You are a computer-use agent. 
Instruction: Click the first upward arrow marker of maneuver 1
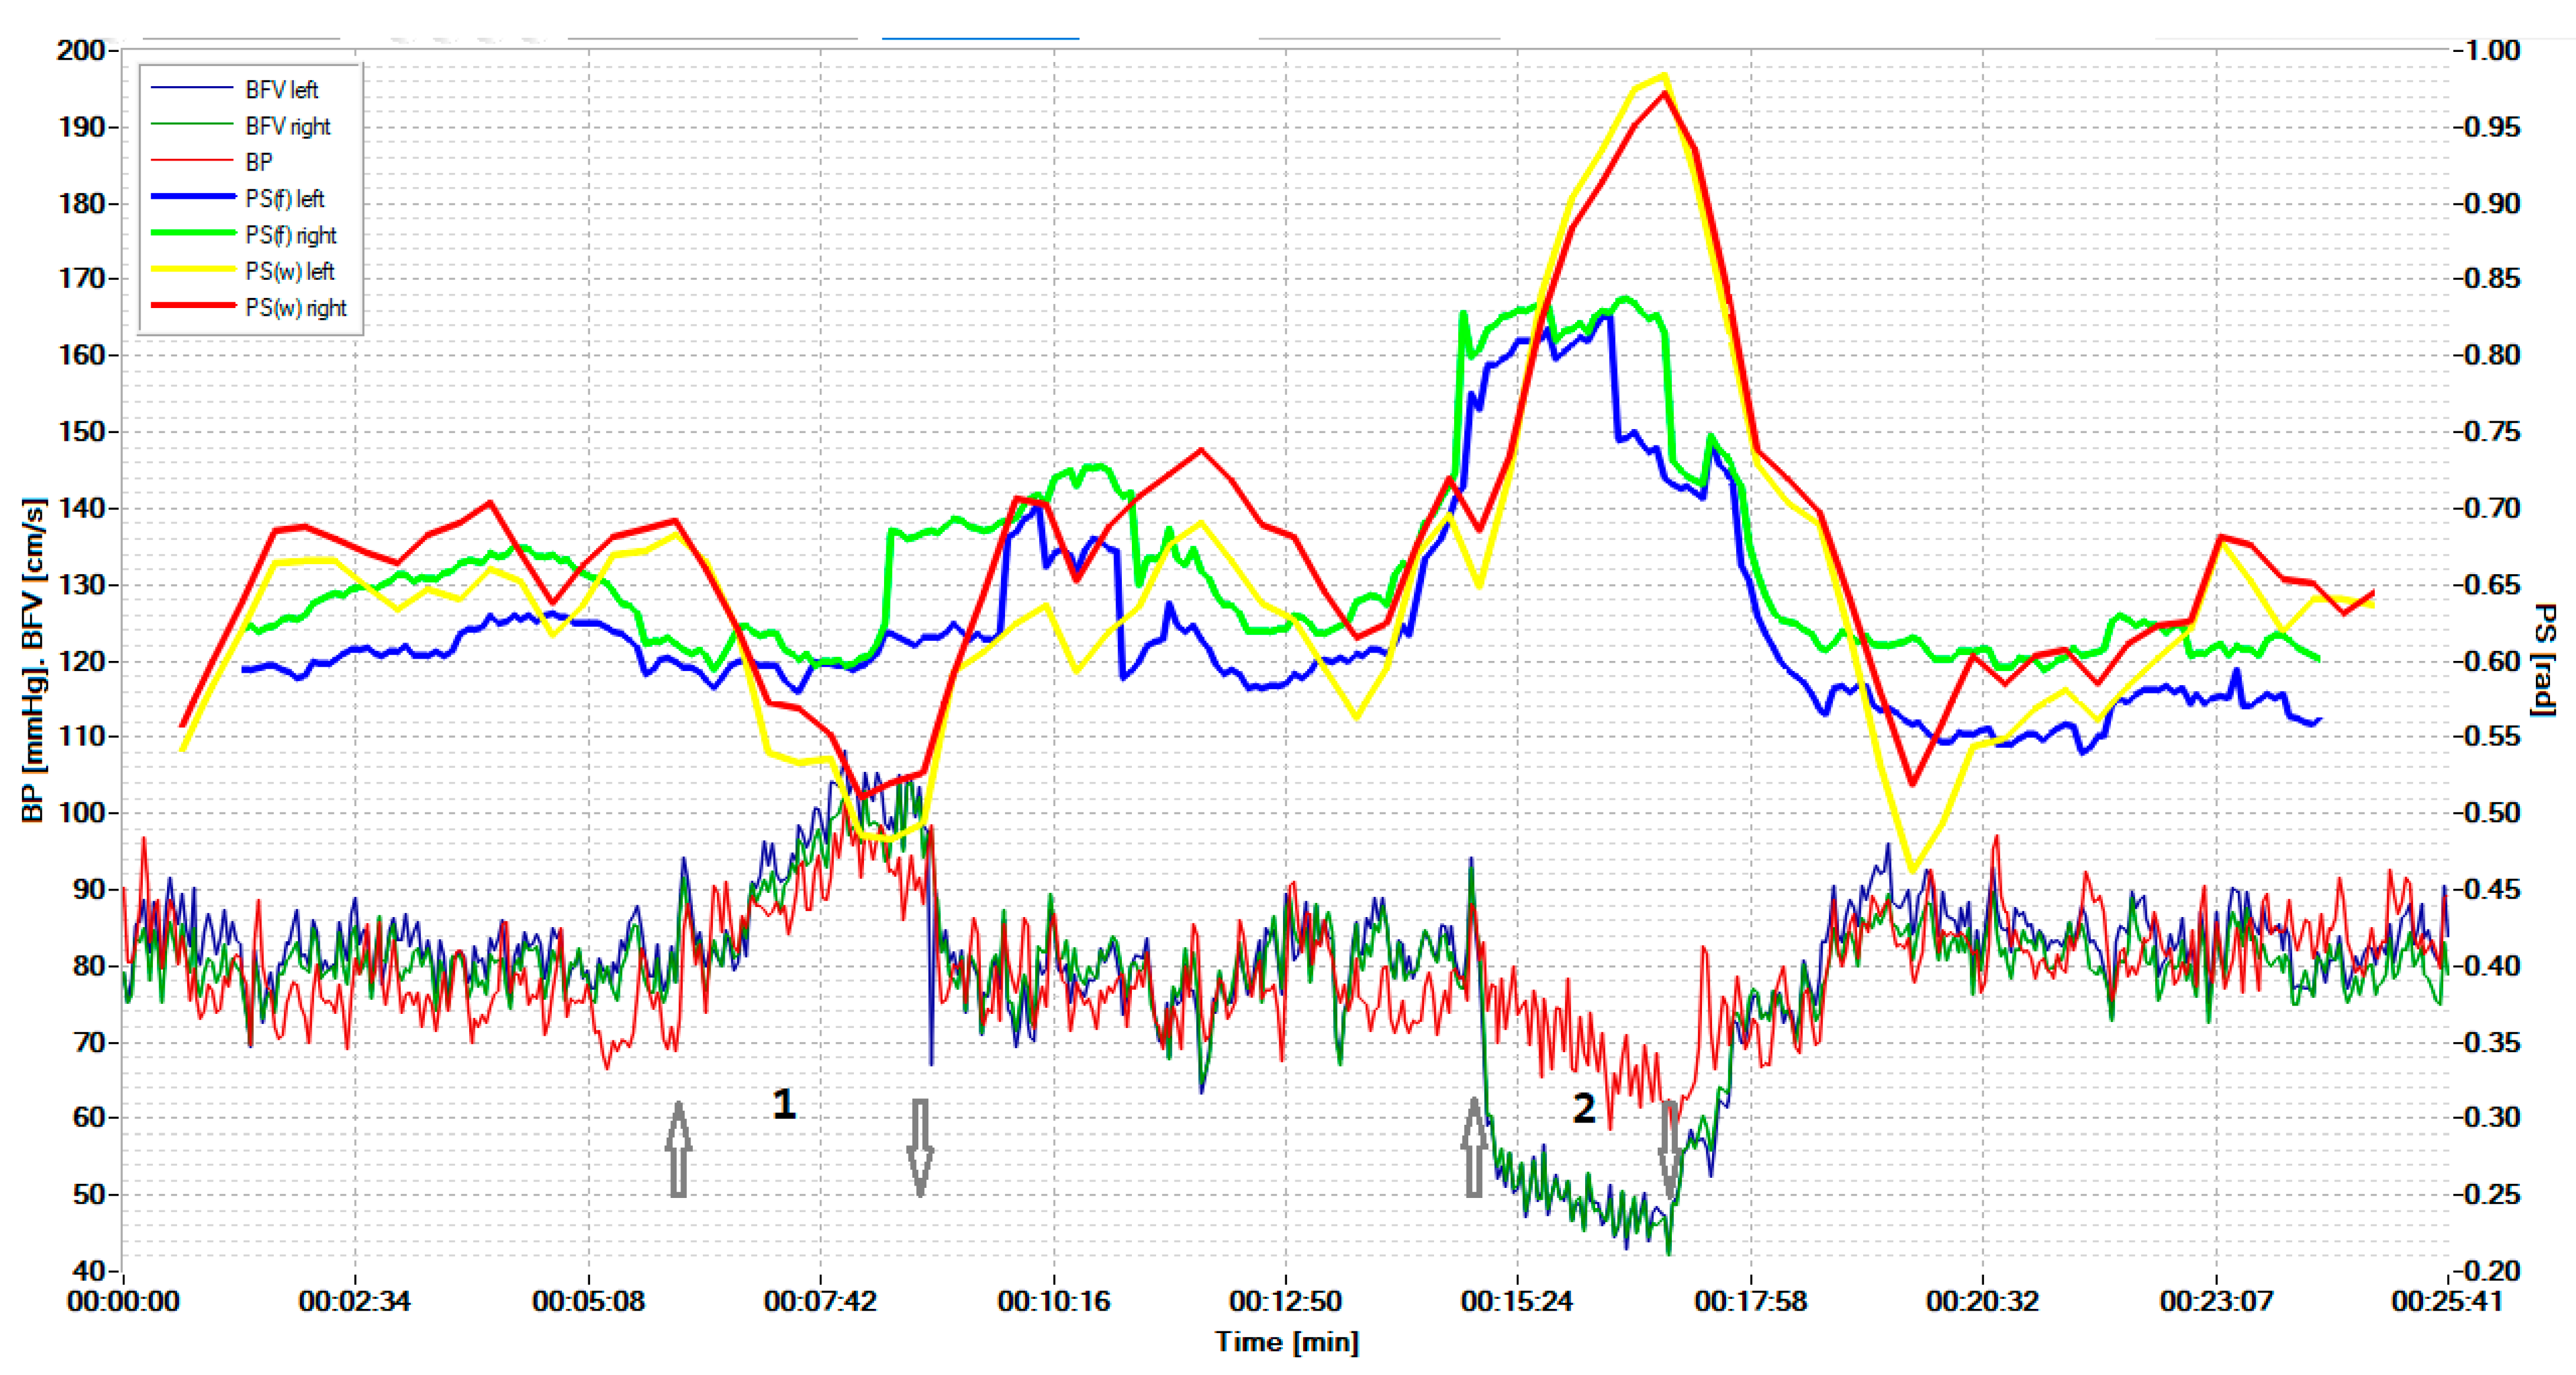[x=678, y=1149]
